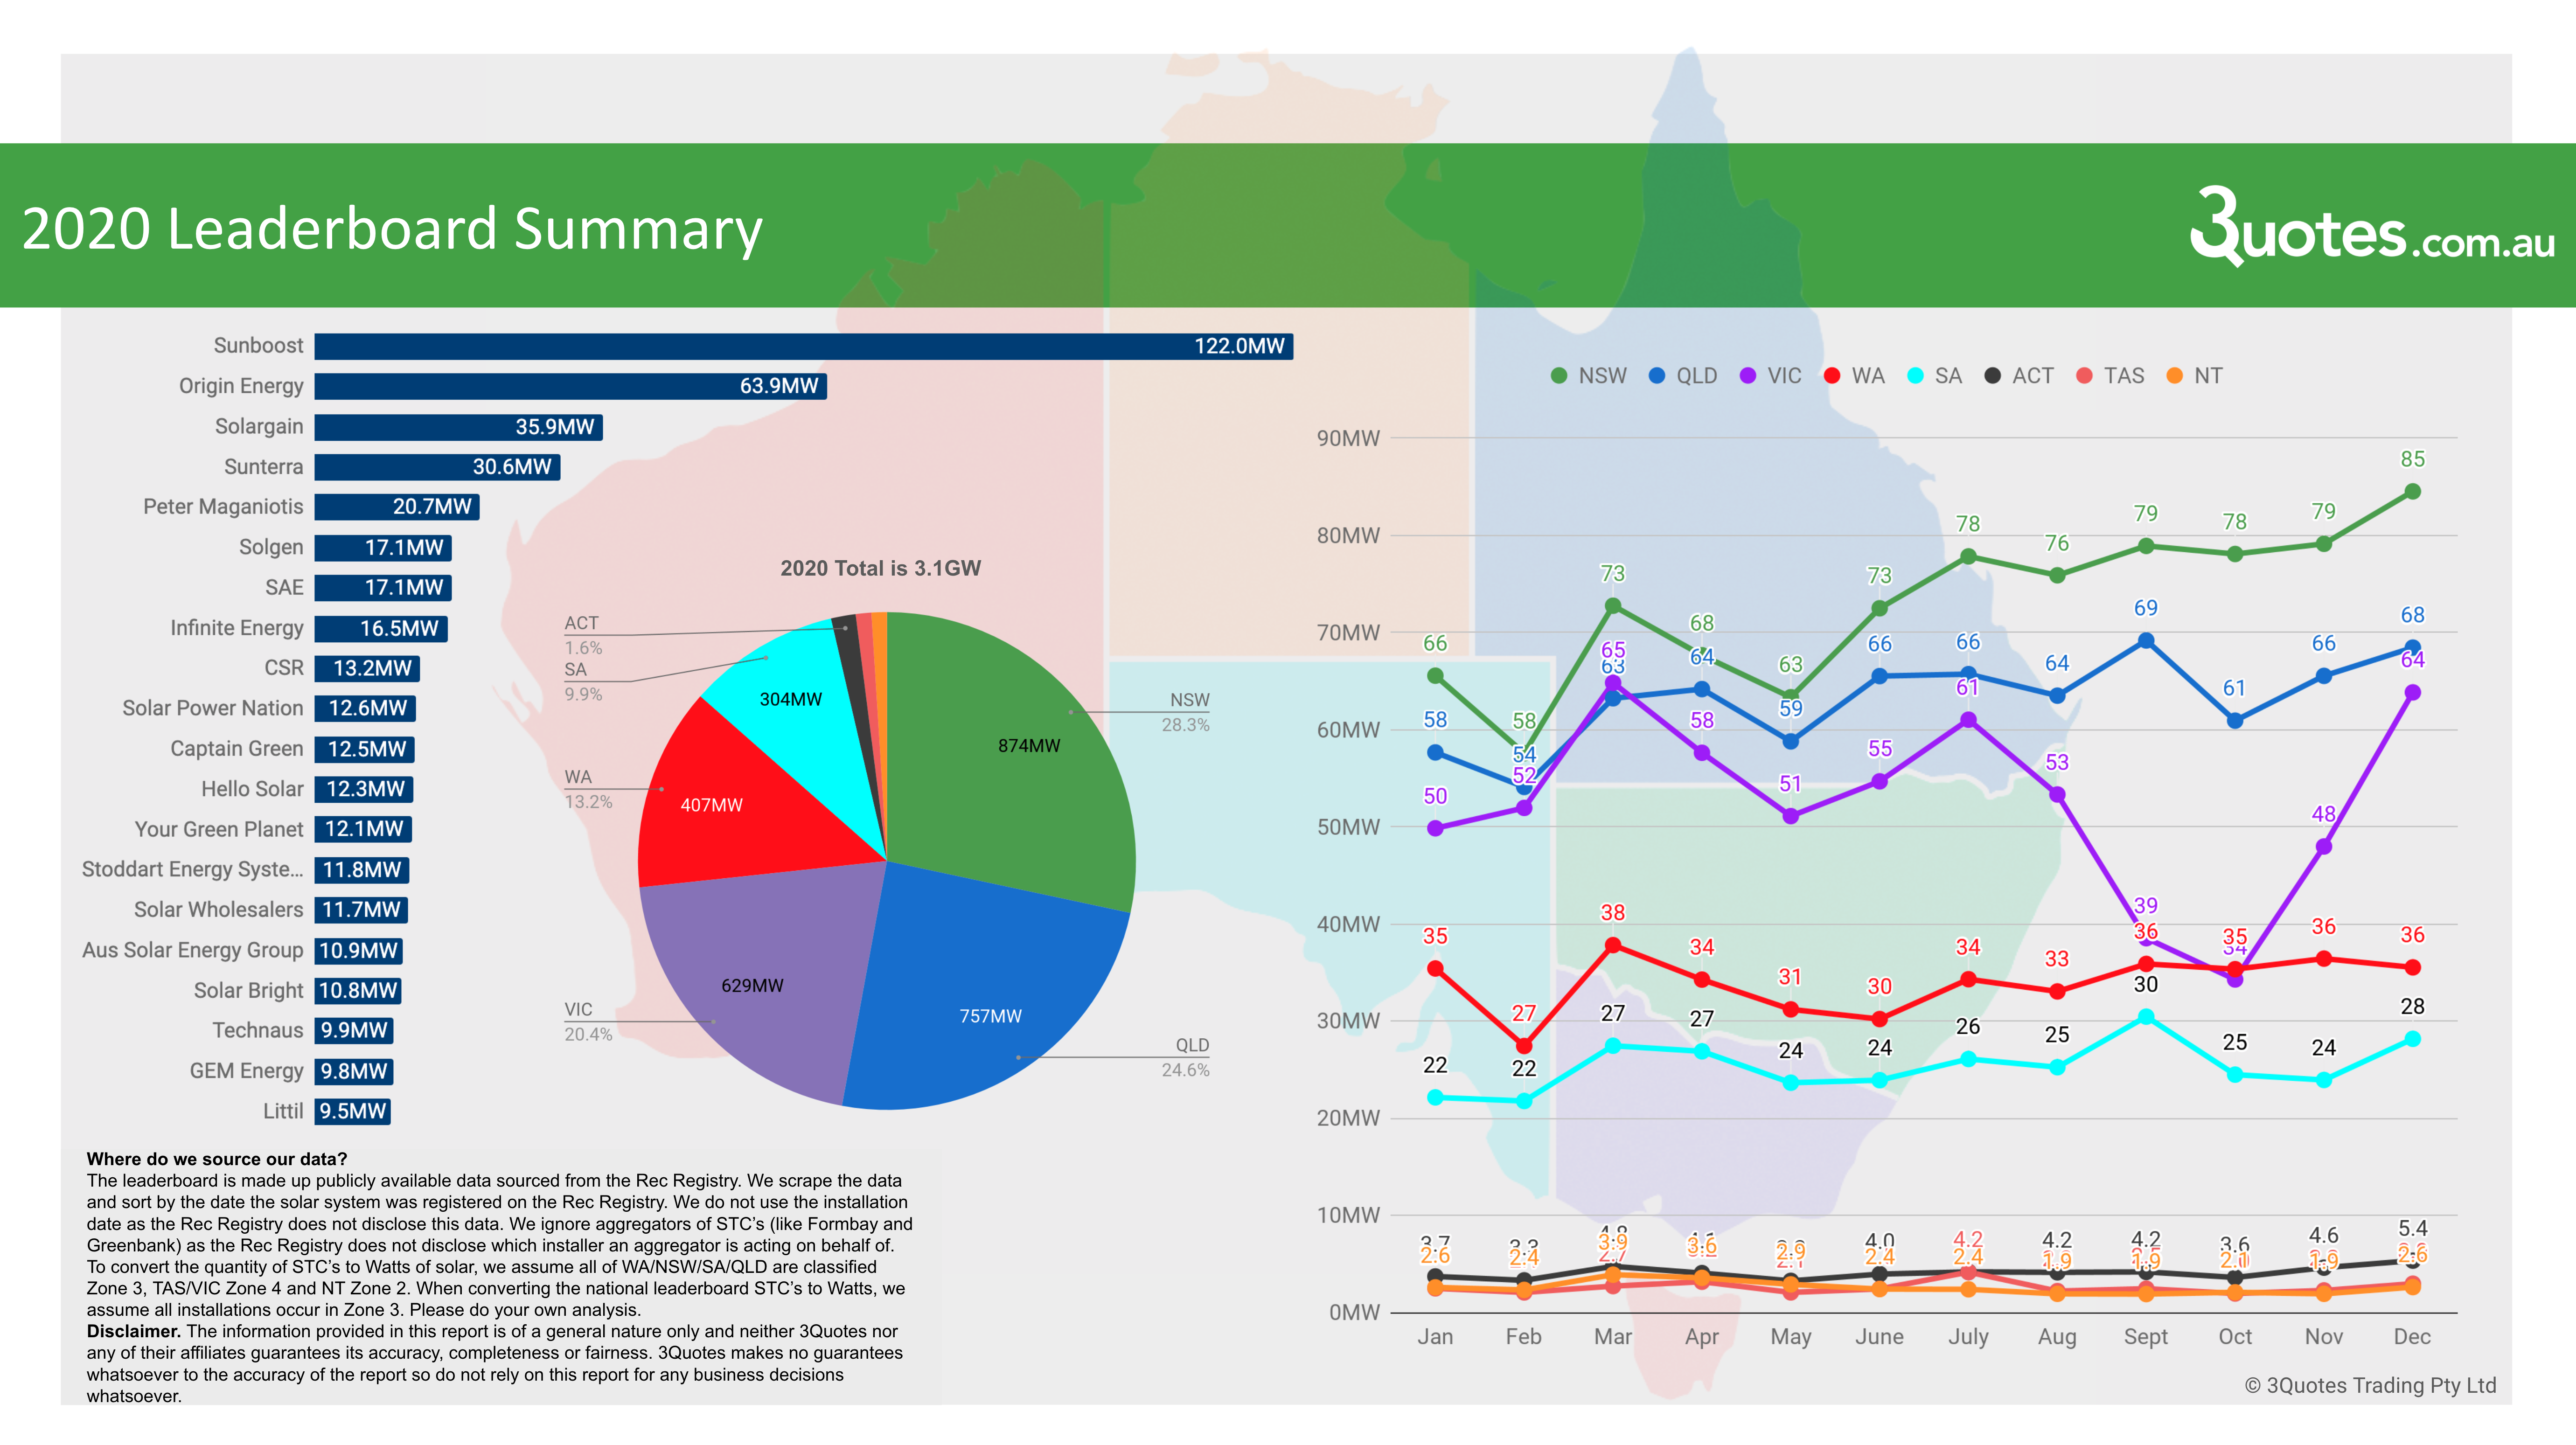Click the WA February point labeled 27
The width and height of the screenshot is (2576, 1445).
point(1524,1046)
